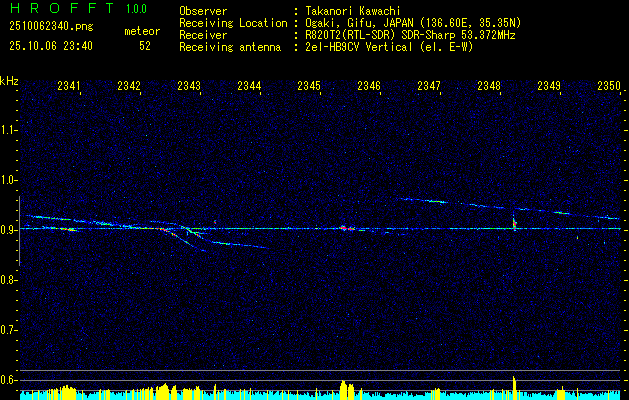Click the kHz axis unit label
The width and height of the screenshot is (629, 400).
[9, 81]
